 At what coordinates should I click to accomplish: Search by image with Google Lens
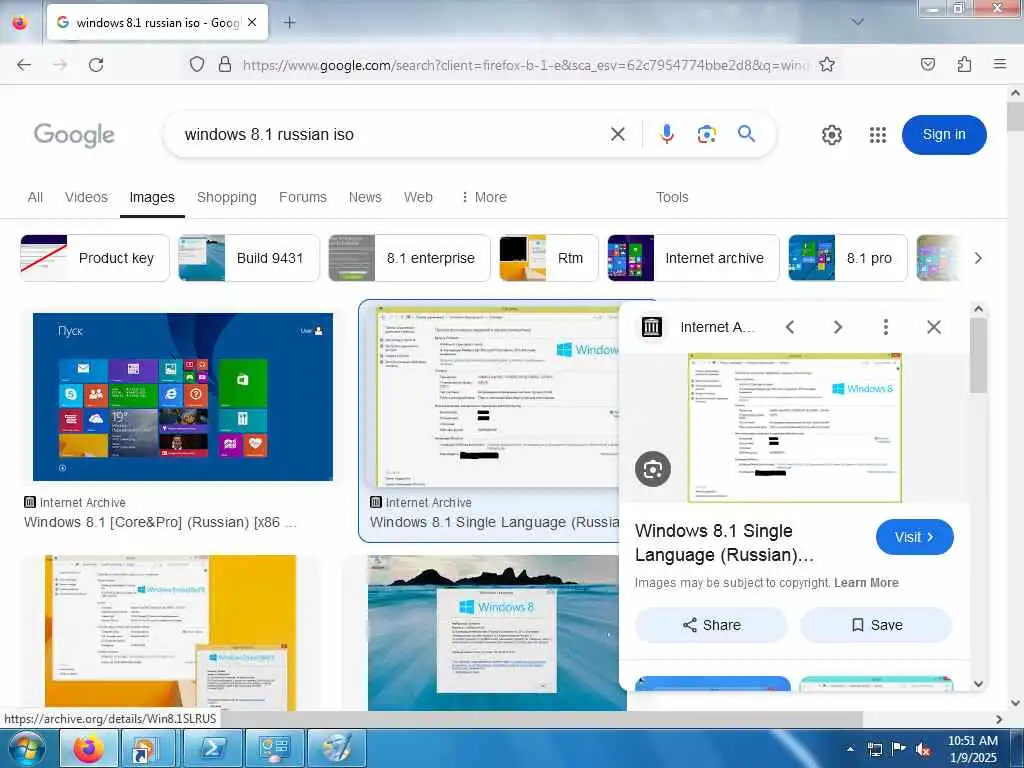click(707, 135)
